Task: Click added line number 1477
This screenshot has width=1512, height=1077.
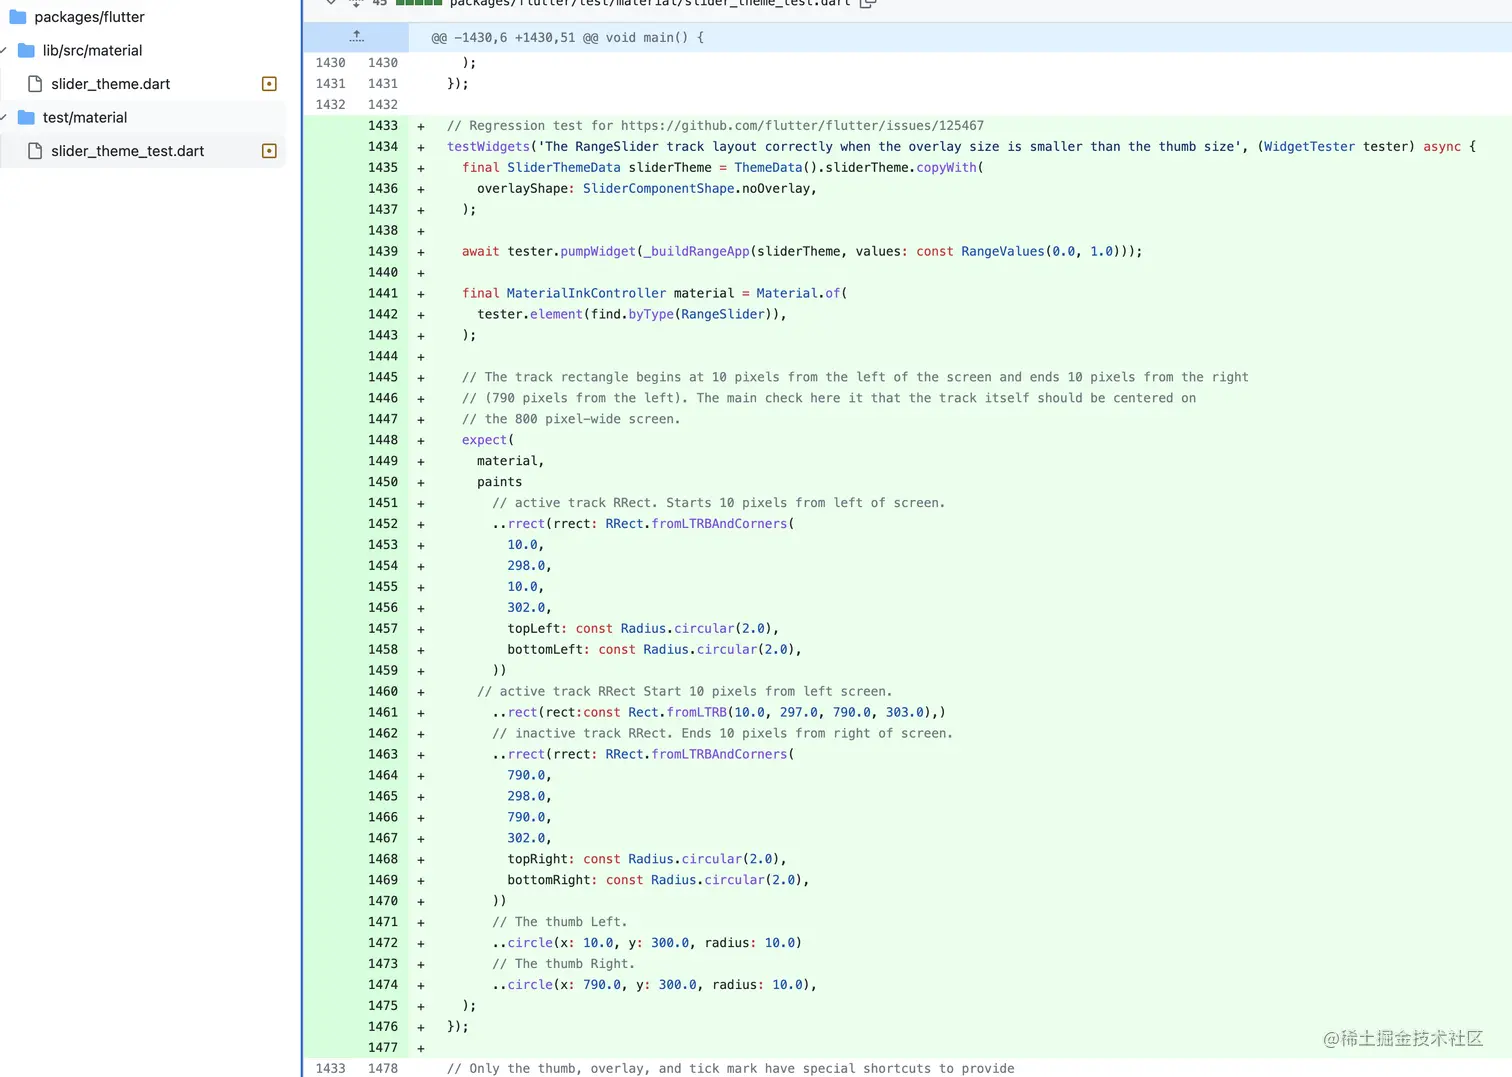Action: tap(383, 1048)
